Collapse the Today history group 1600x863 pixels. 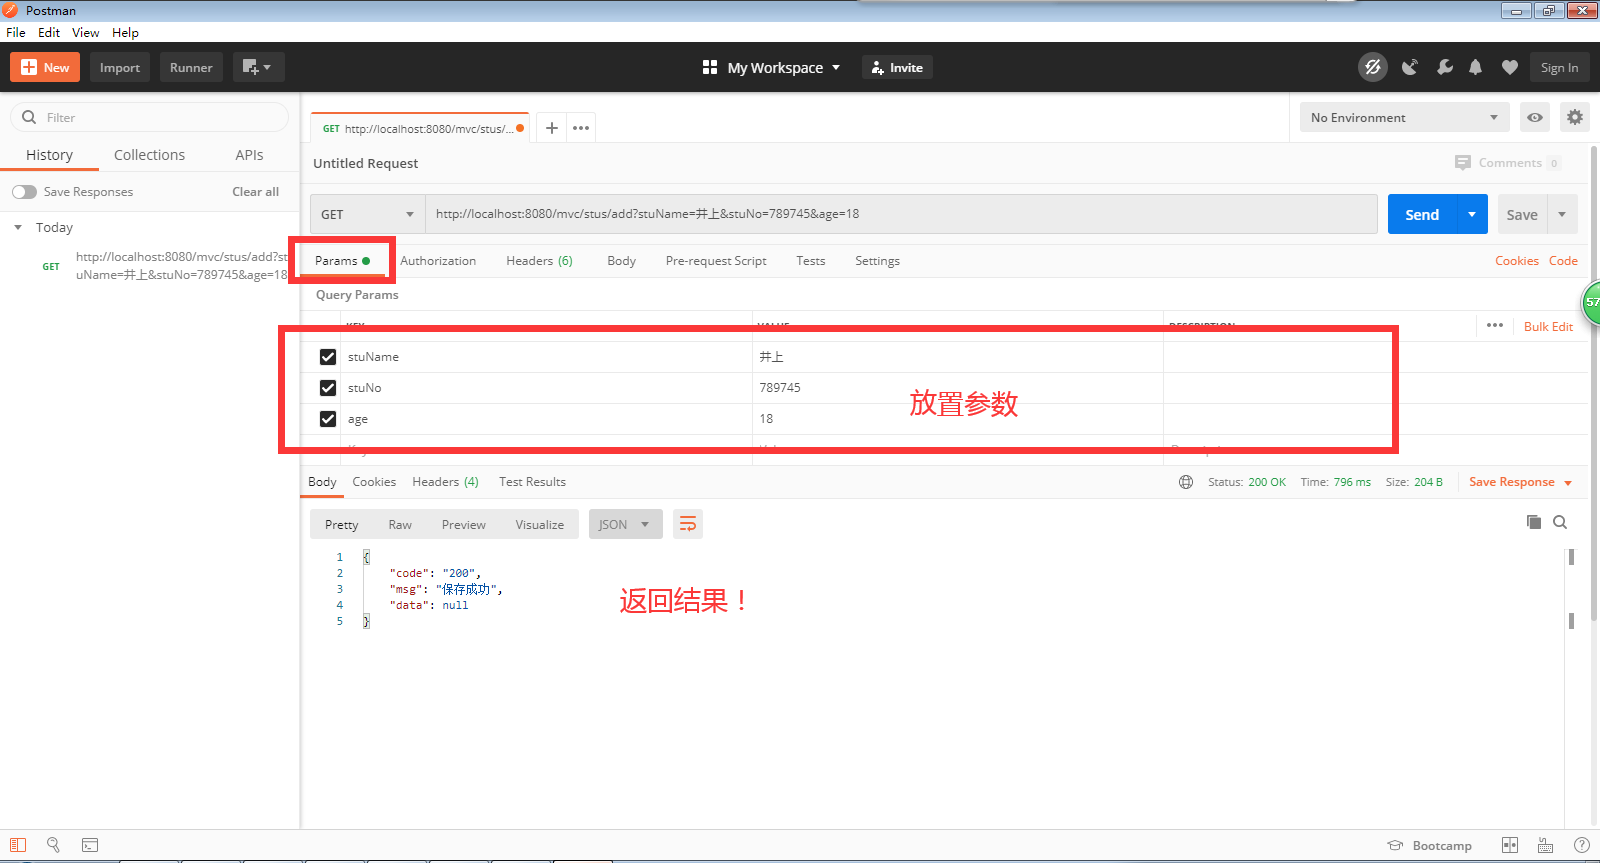tap(18, 227)
